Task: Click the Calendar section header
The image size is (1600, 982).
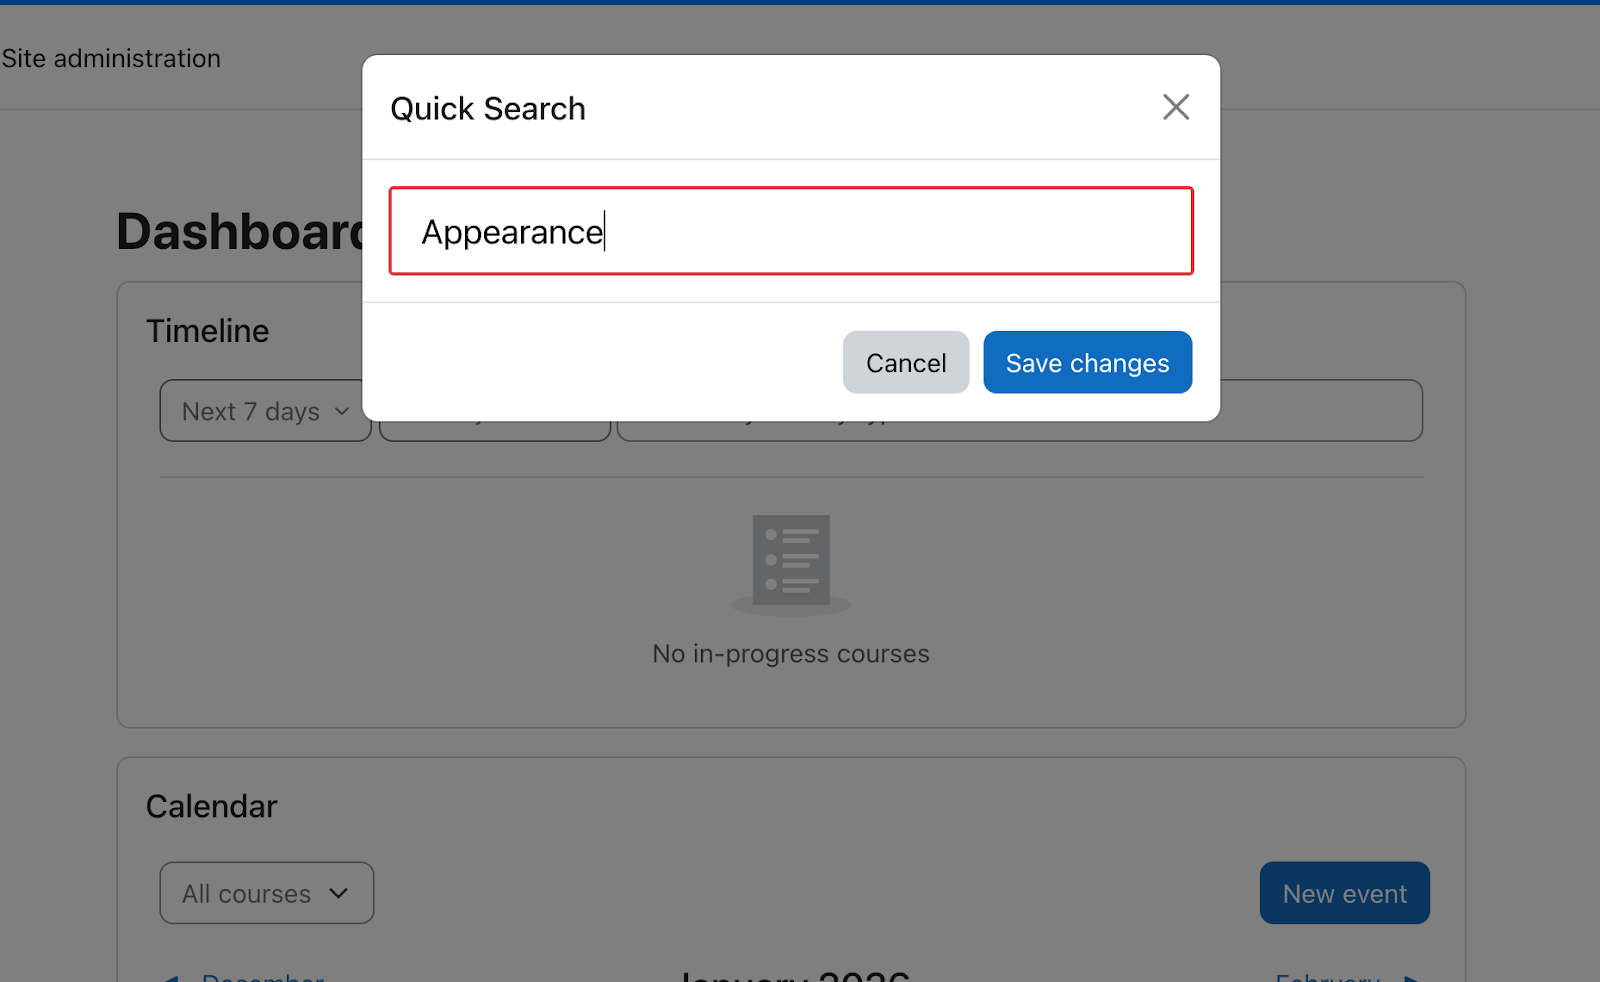Action: click(211, 805)
